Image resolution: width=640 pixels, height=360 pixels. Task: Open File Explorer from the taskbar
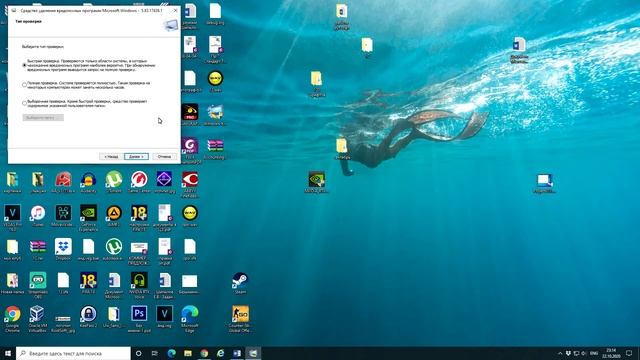point(188,353)
